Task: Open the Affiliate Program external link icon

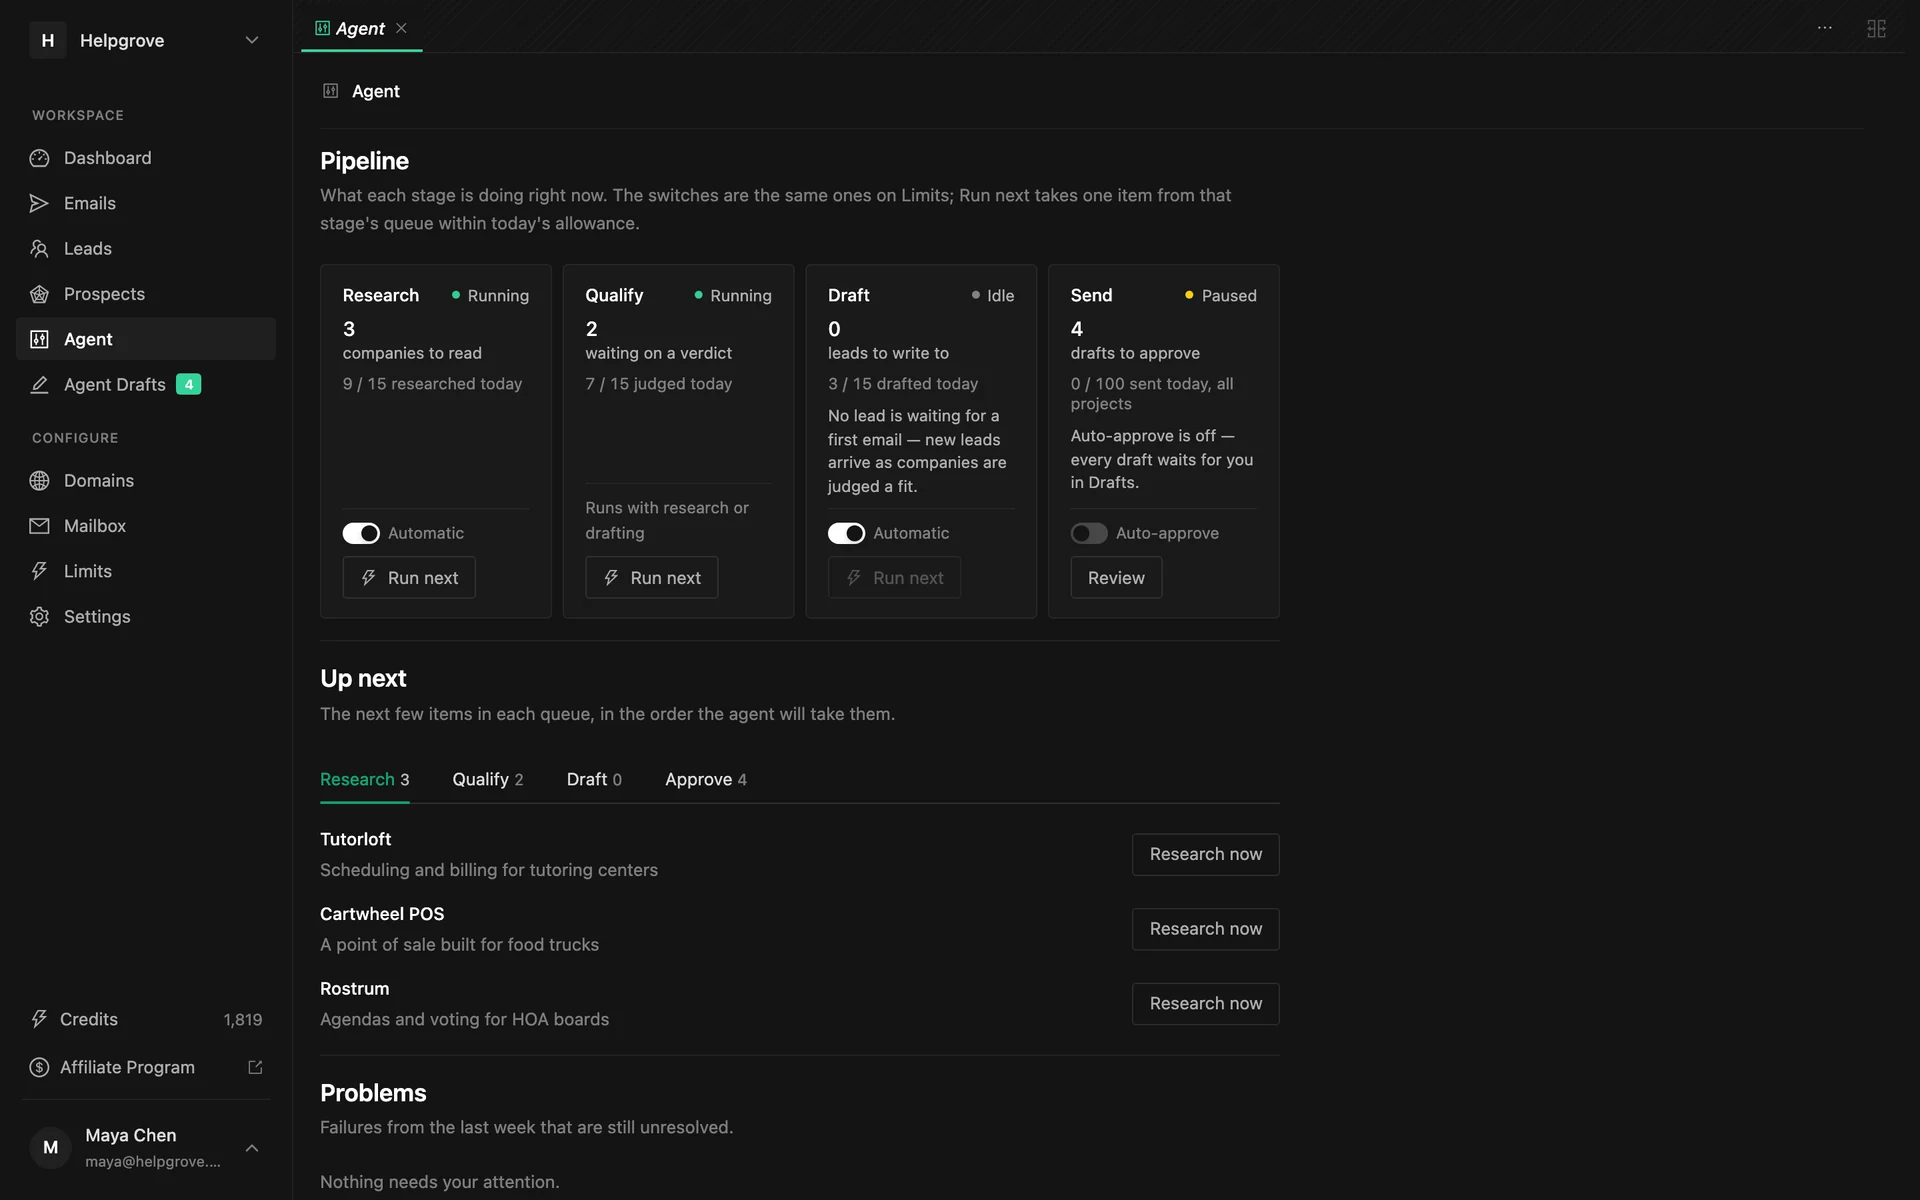Action: click(x=255, y=1067)
